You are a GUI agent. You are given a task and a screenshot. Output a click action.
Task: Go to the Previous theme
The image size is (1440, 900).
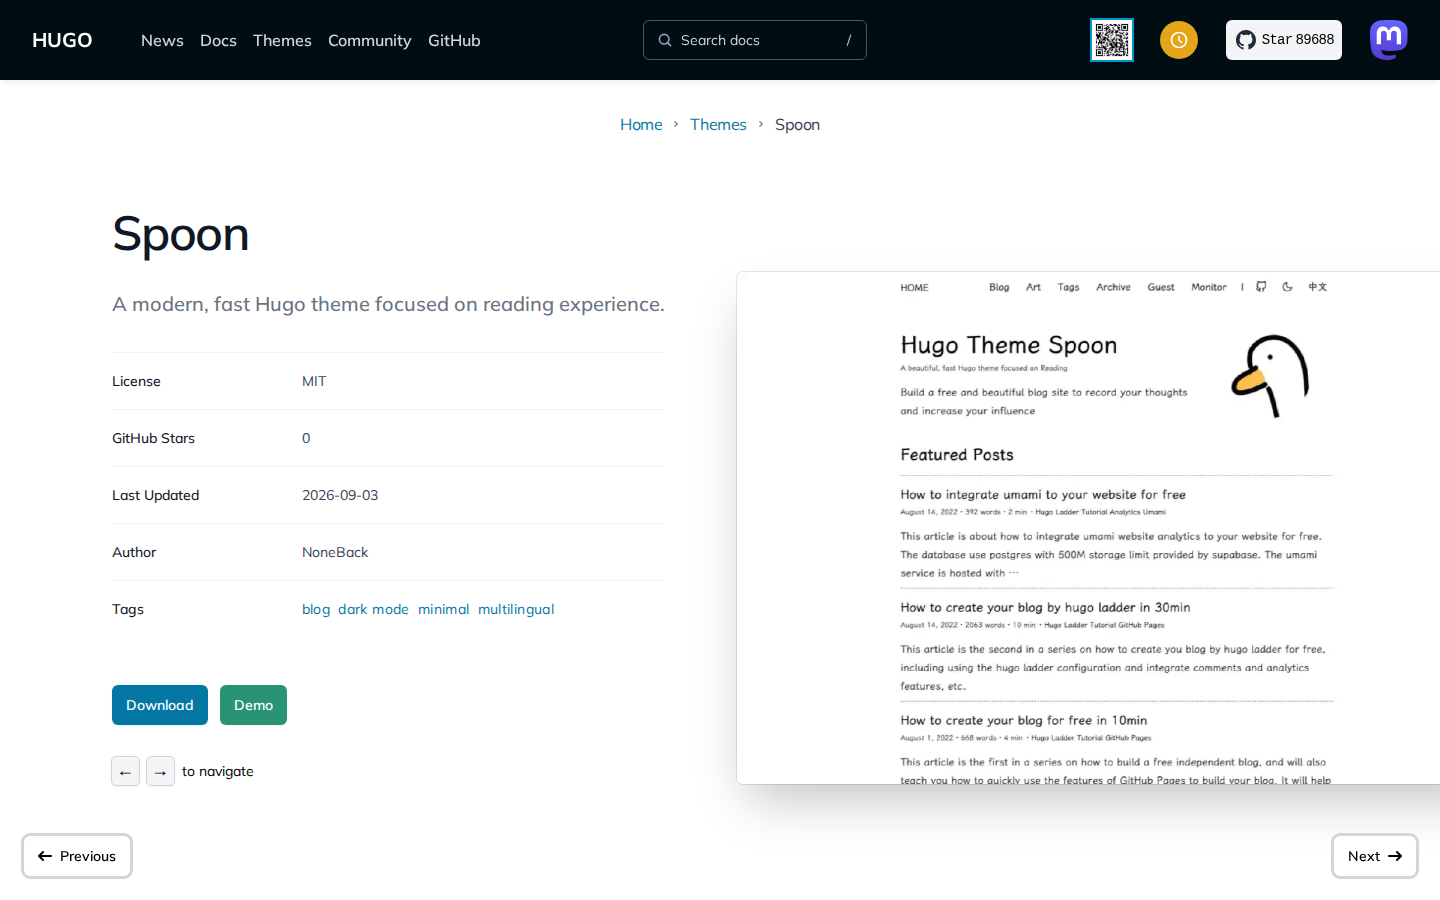77,856
